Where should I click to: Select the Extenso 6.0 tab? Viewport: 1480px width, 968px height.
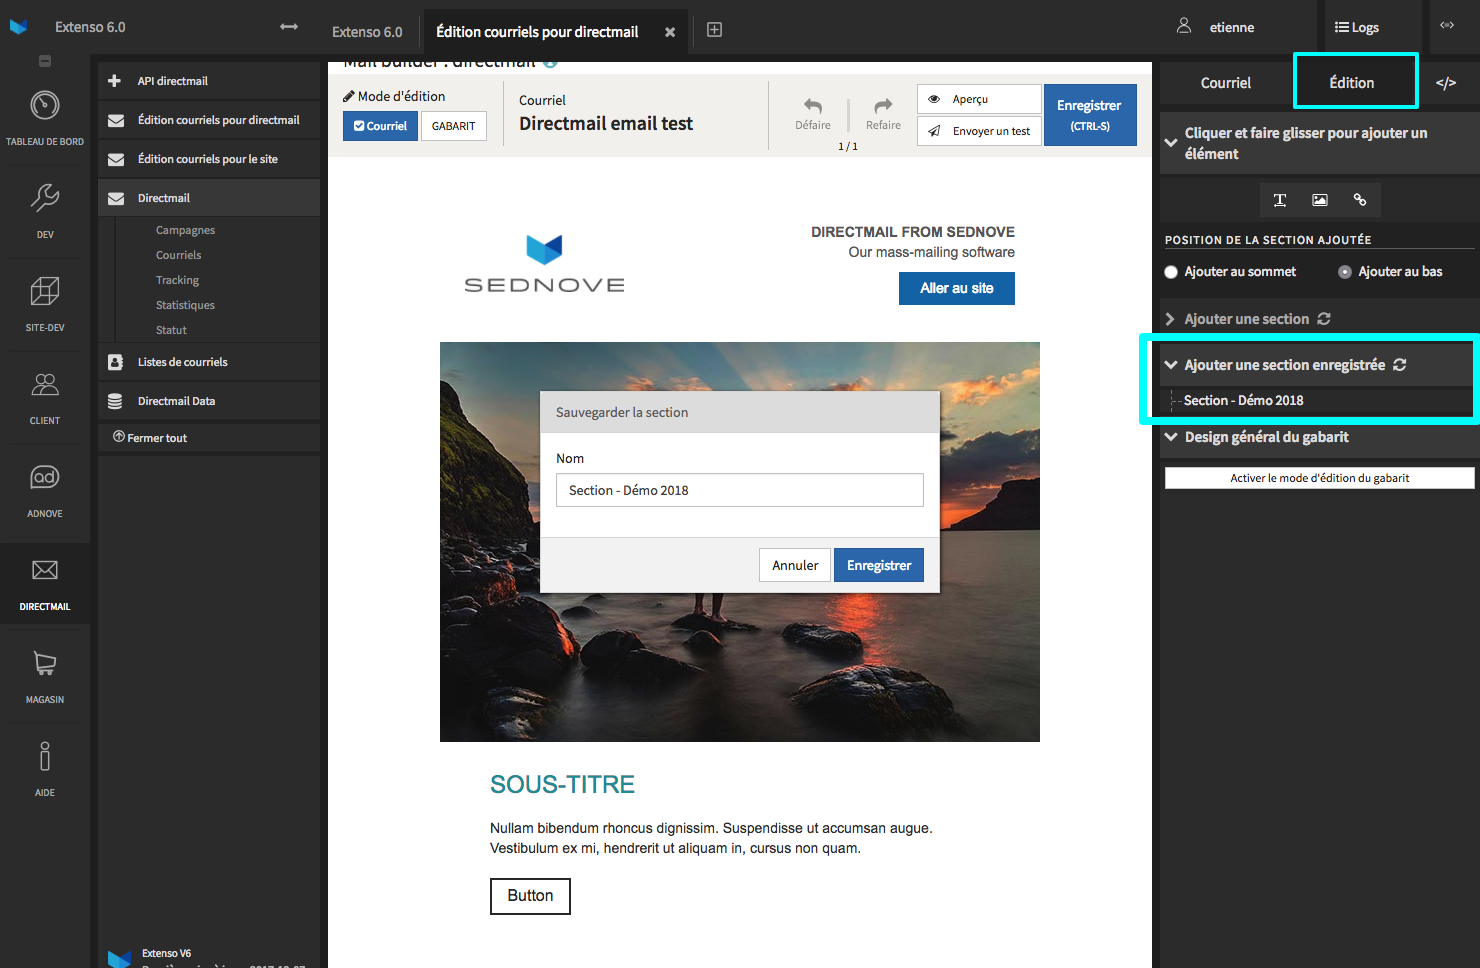pyautogui.click(x=367, y=32)
